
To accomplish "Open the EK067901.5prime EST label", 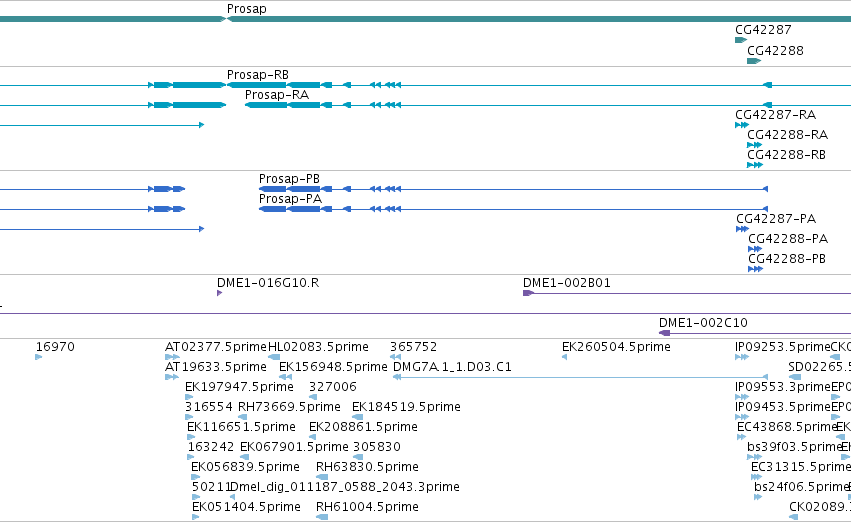I will (294, 448).
